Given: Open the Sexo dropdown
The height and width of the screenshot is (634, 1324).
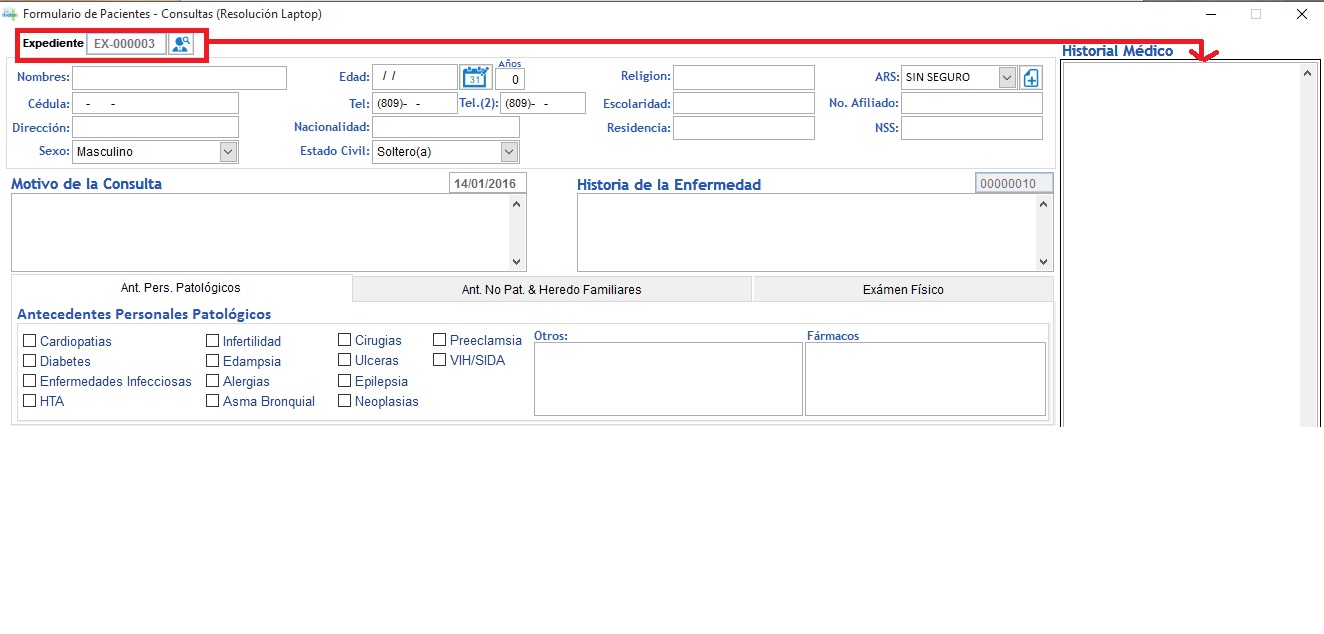Looking at the screenshot, I should (229, 152).
